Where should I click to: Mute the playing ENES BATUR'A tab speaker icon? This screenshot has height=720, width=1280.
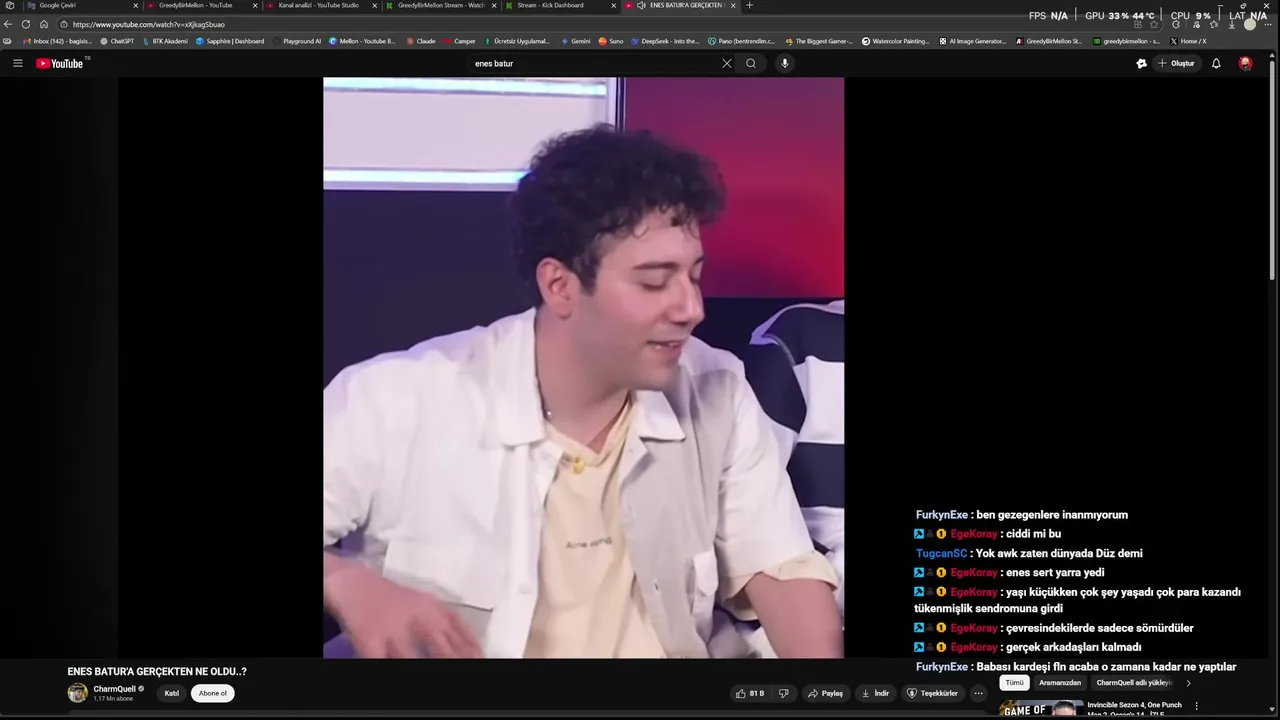tap(640, 5)
